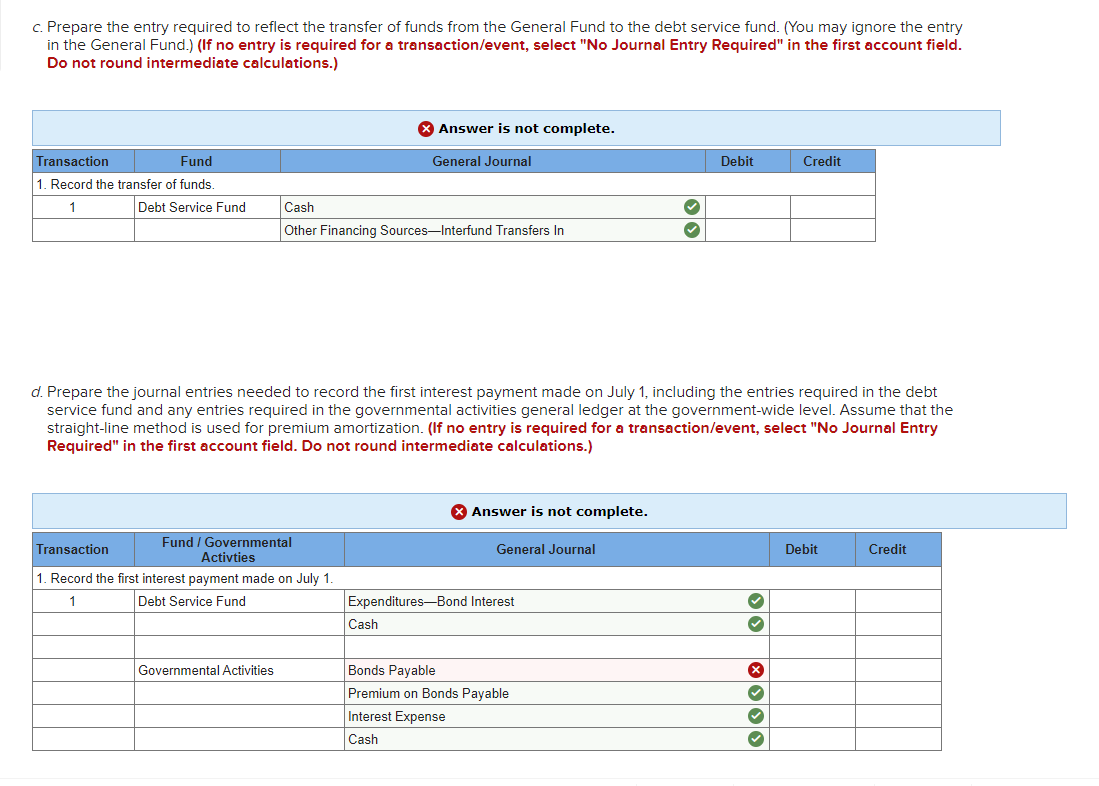Image resolution: width=1099 pixels, height=786 pixels.
Task: Click part c 'General Journal' column header
Action: 493,161
